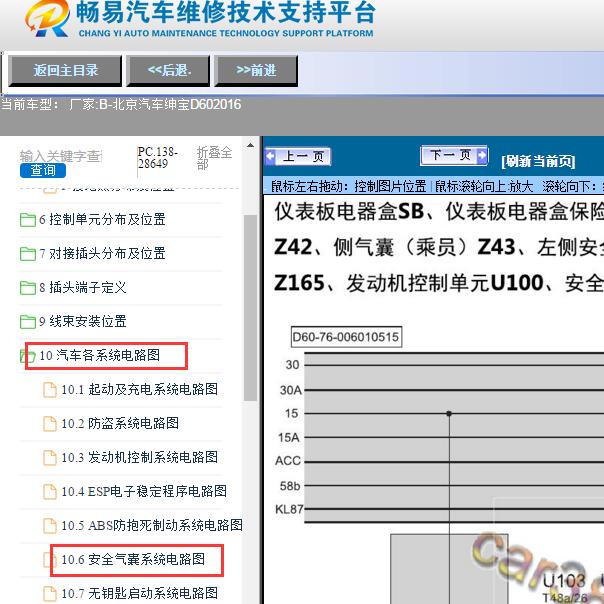Open 10.7 无钥匙启动系统电路图
The width and height of the screenshot is (604, 604).
click(x=139, y=593)
